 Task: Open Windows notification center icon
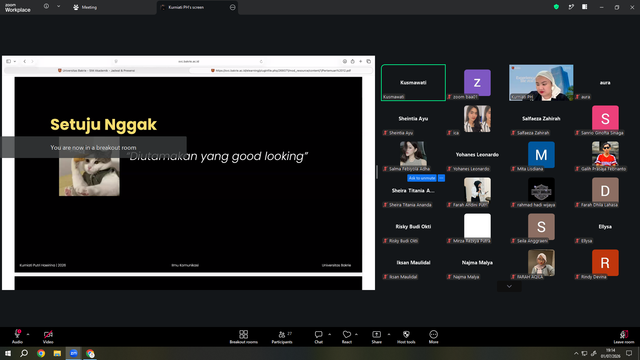click(629, 353)
